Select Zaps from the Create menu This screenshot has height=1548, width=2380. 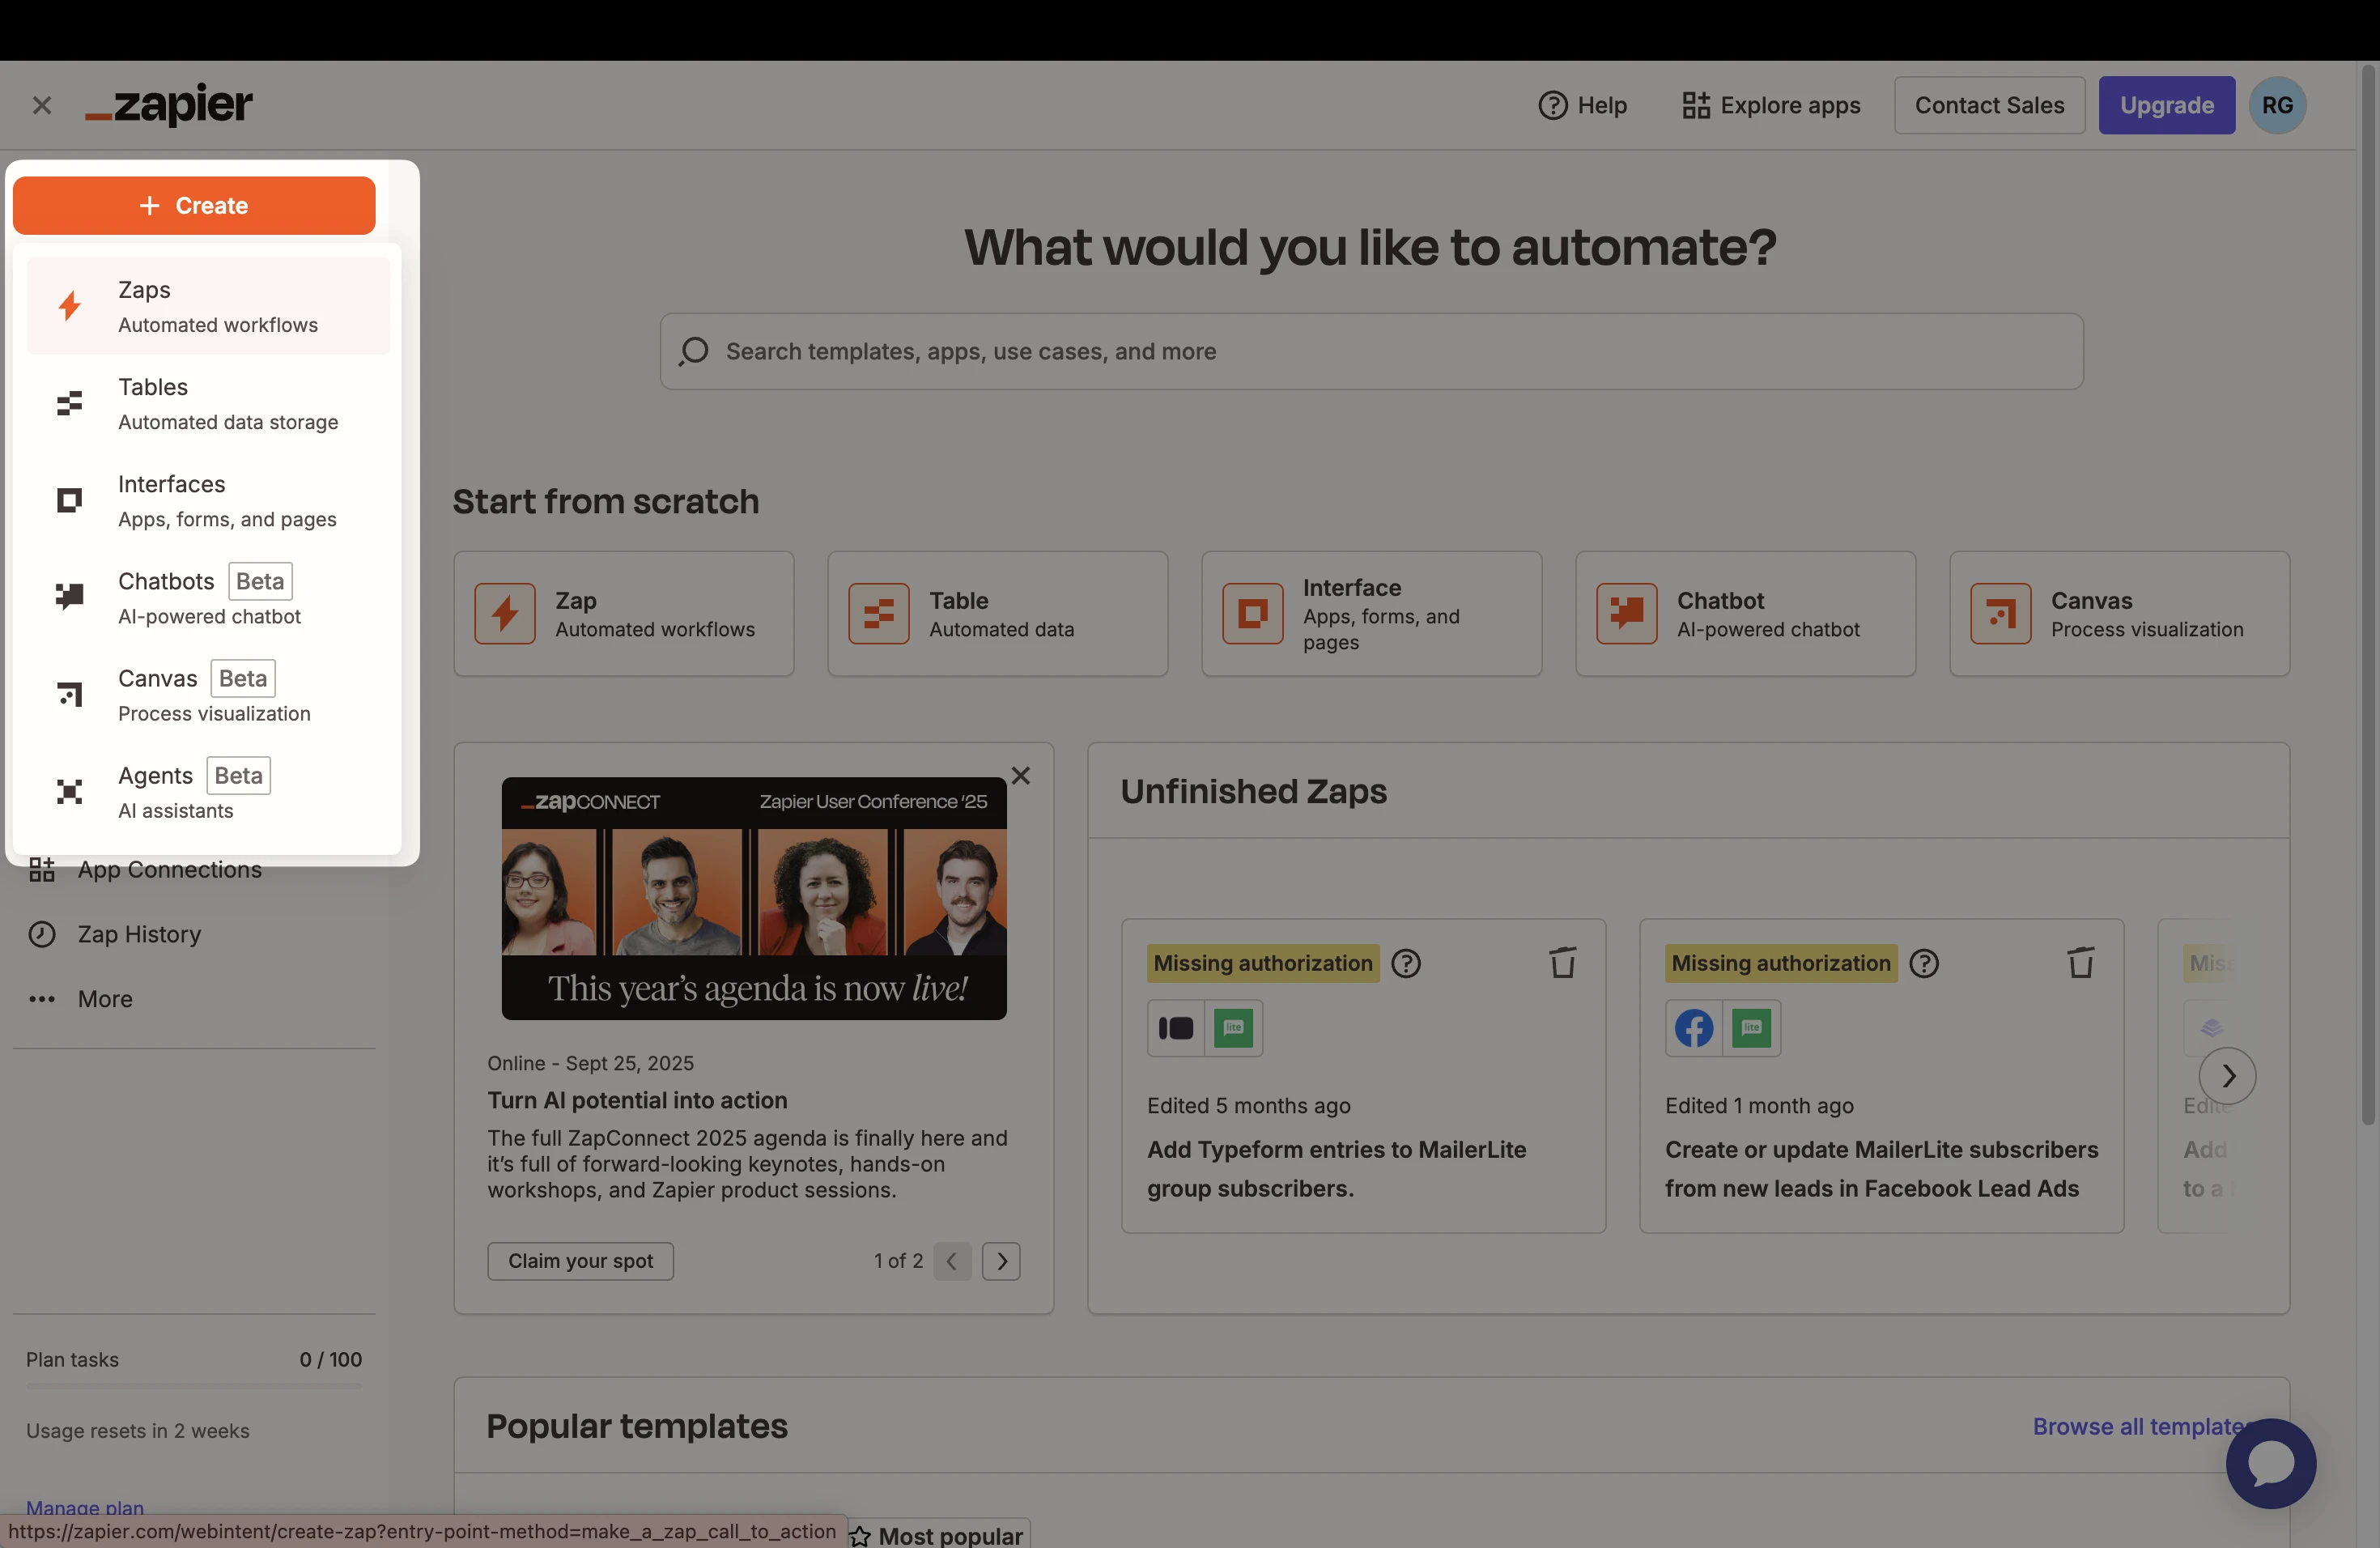click(209, 306)
